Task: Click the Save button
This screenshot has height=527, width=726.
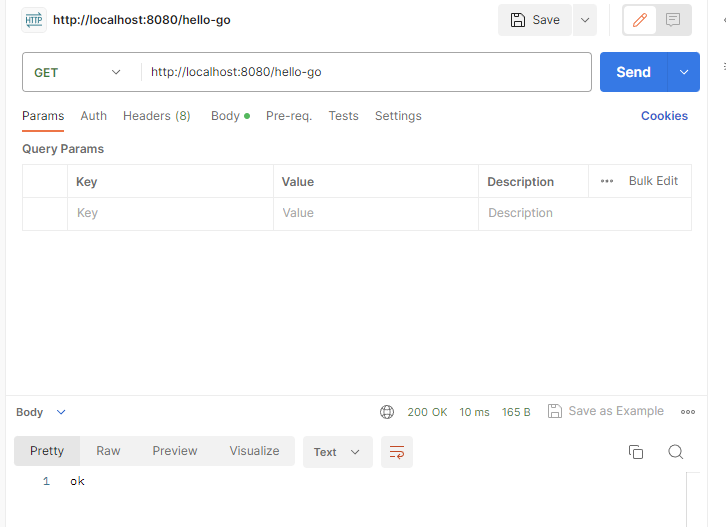Action: coord(535,20)
